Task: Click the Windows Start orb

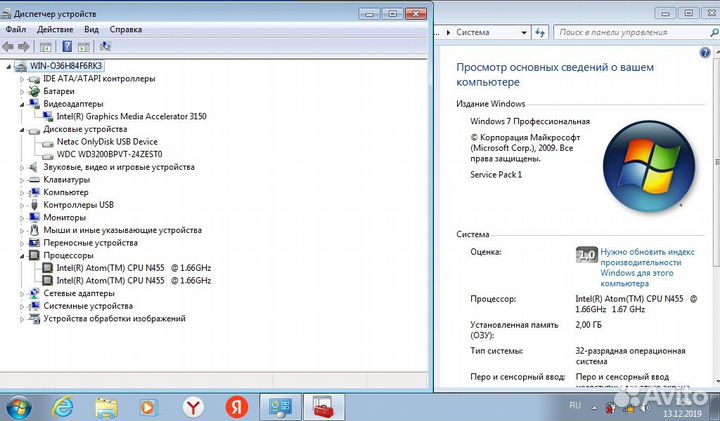Action: pos(18,407)
